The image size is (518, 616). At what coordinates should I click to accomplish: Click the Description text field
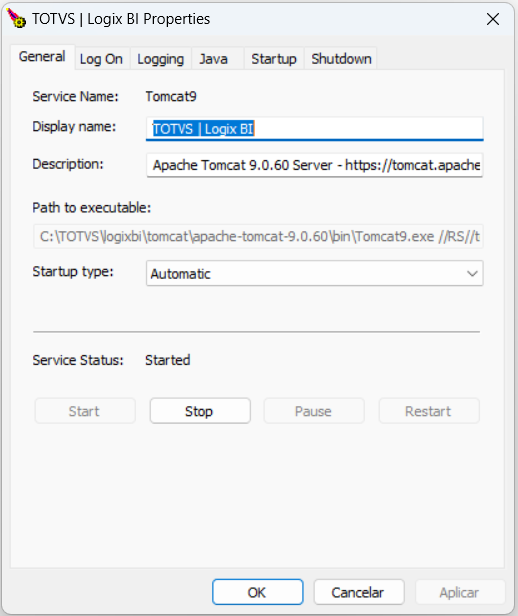click(315, 165)
